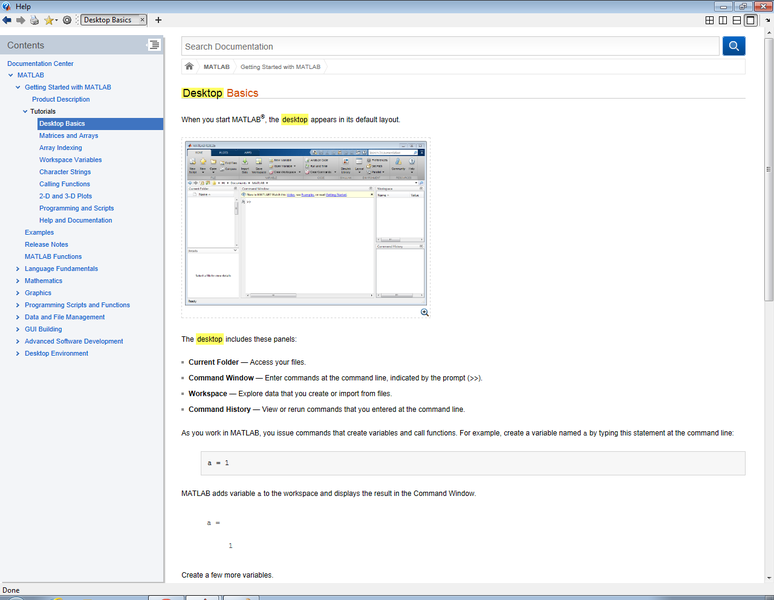Open Help and Documentation tutorial
The height and width of the screenshot is (600, 774).
pos(76,220)
